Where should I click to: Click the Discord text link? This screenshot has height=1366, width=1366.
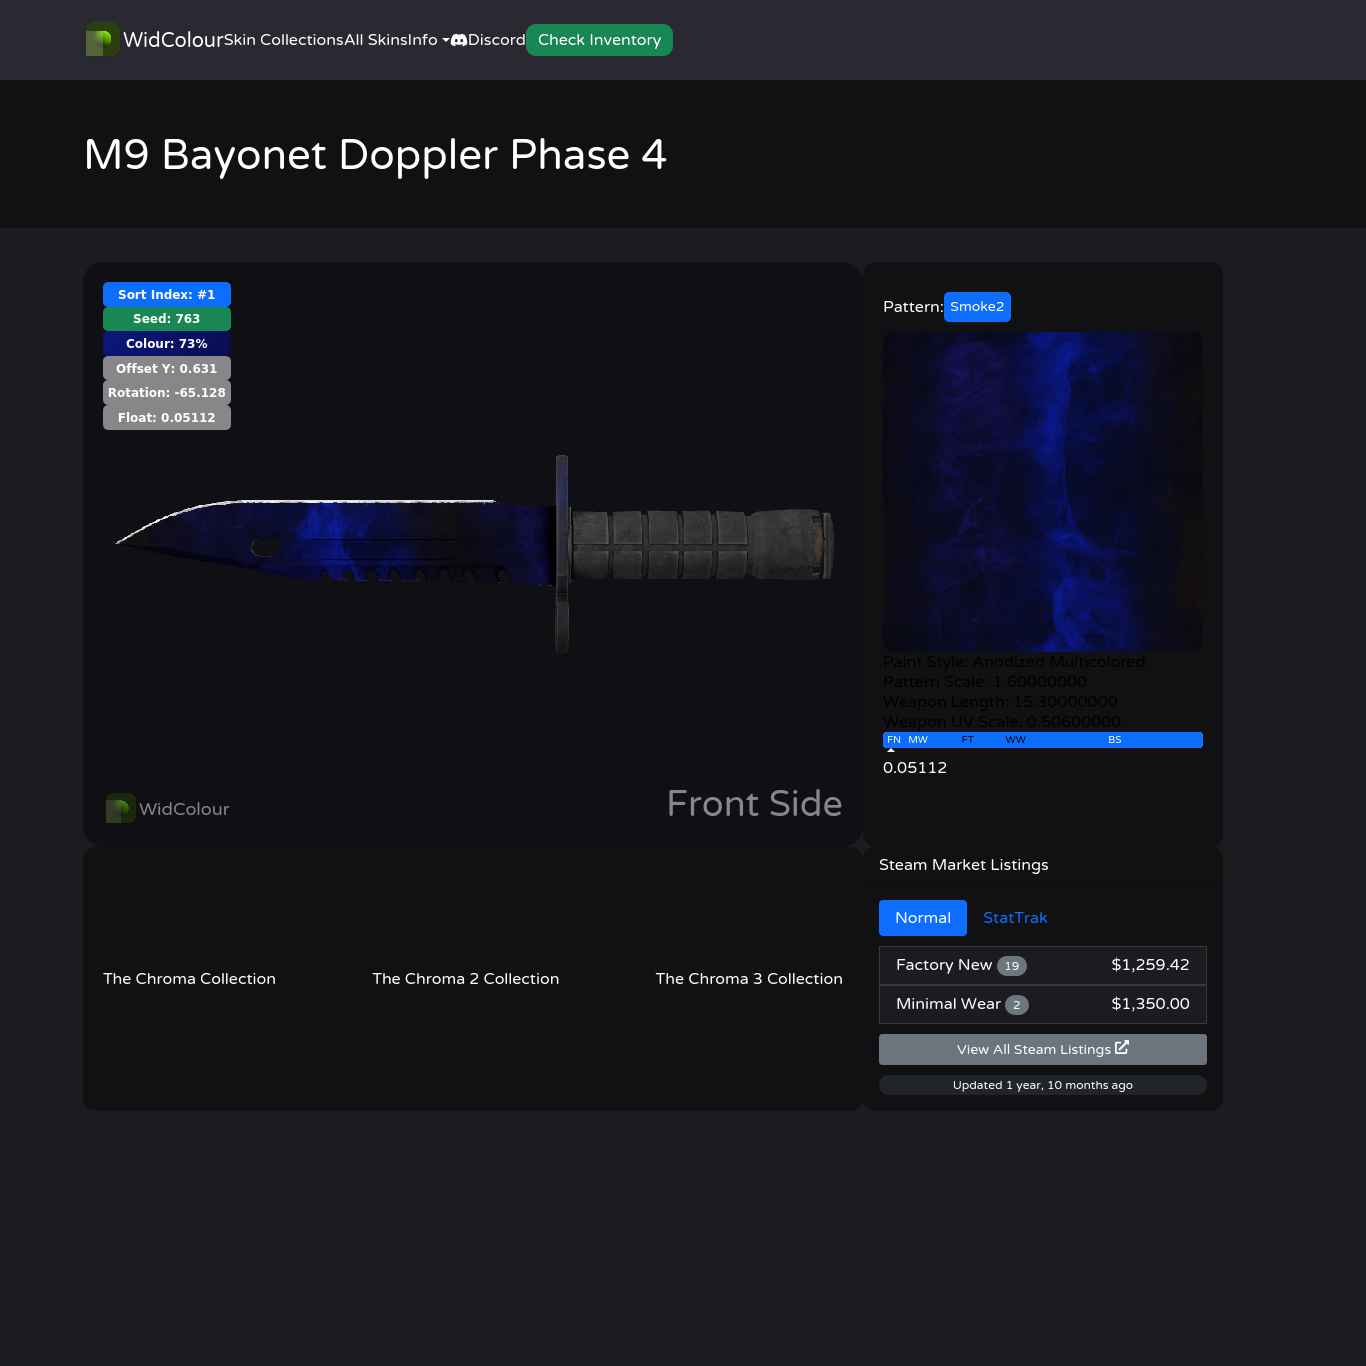point(497,40)
